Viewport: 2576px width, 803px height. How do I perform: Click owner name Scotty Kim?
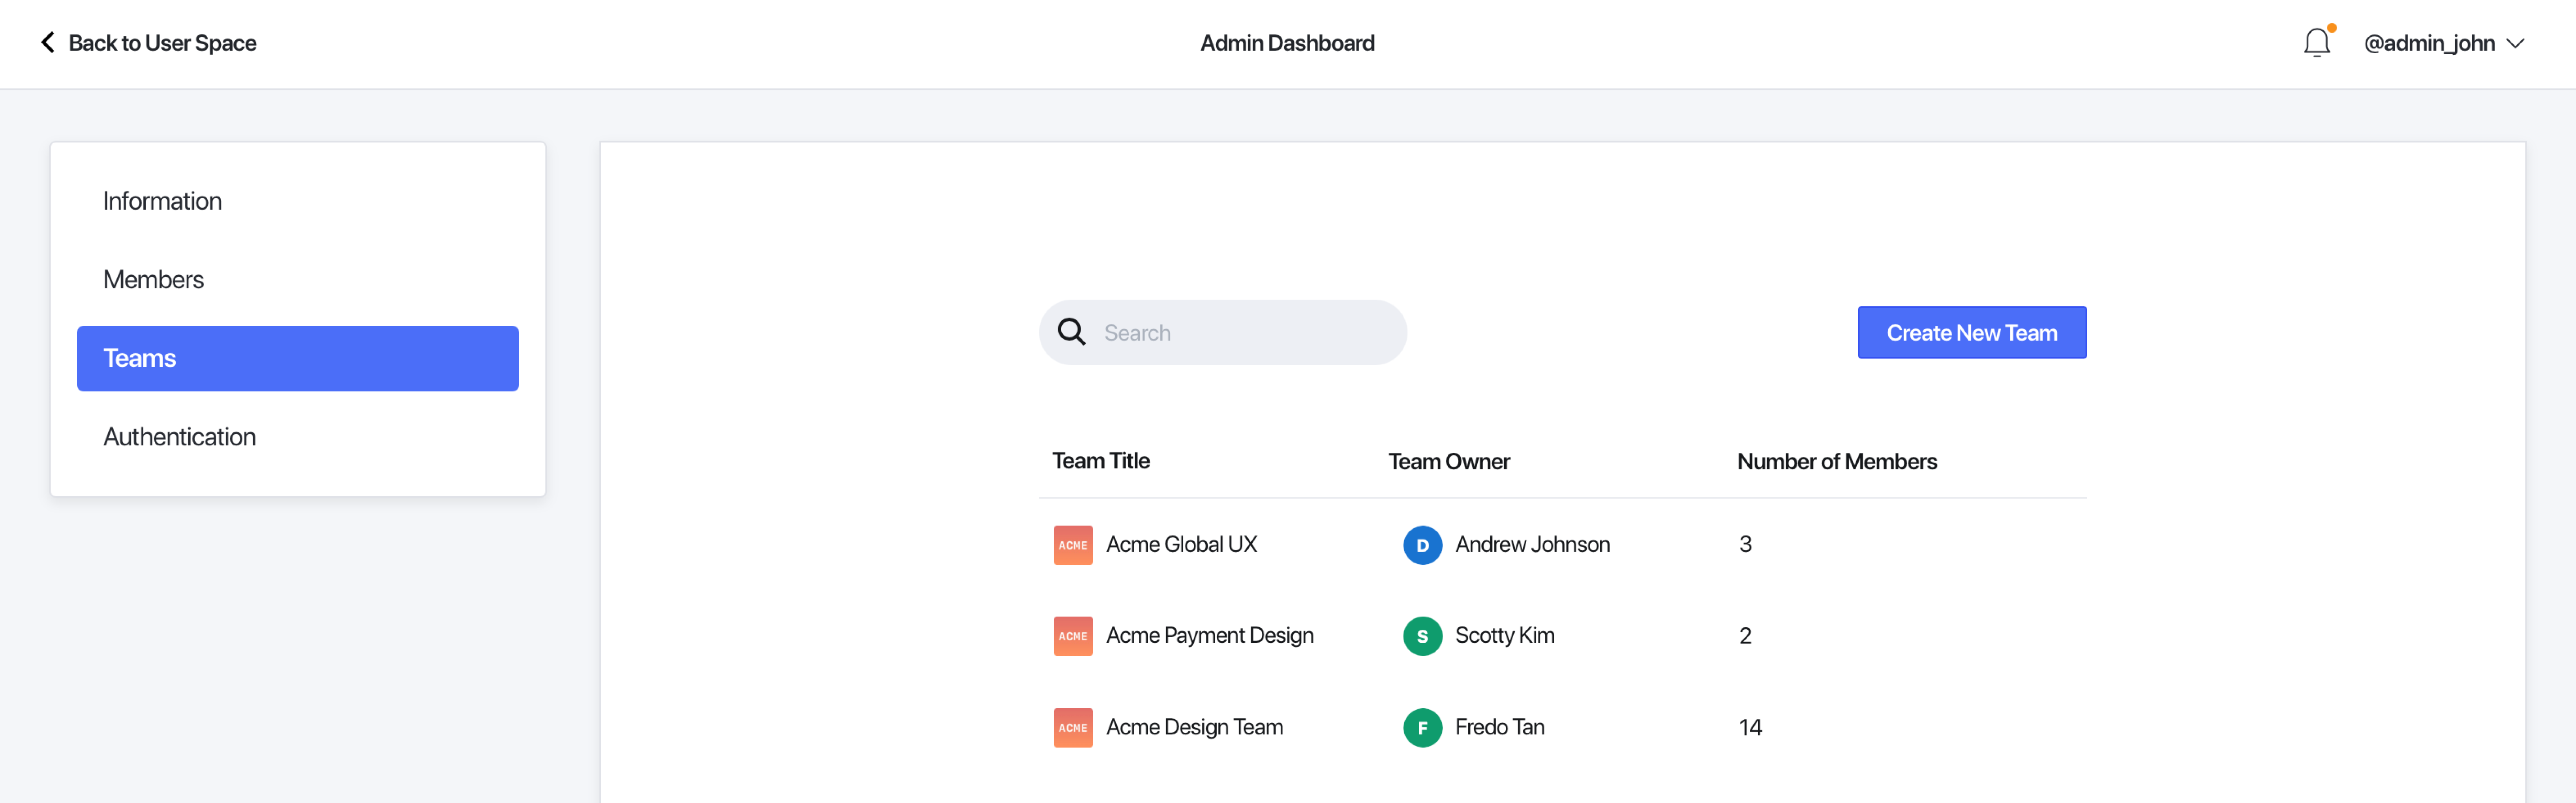(1504, 636)
